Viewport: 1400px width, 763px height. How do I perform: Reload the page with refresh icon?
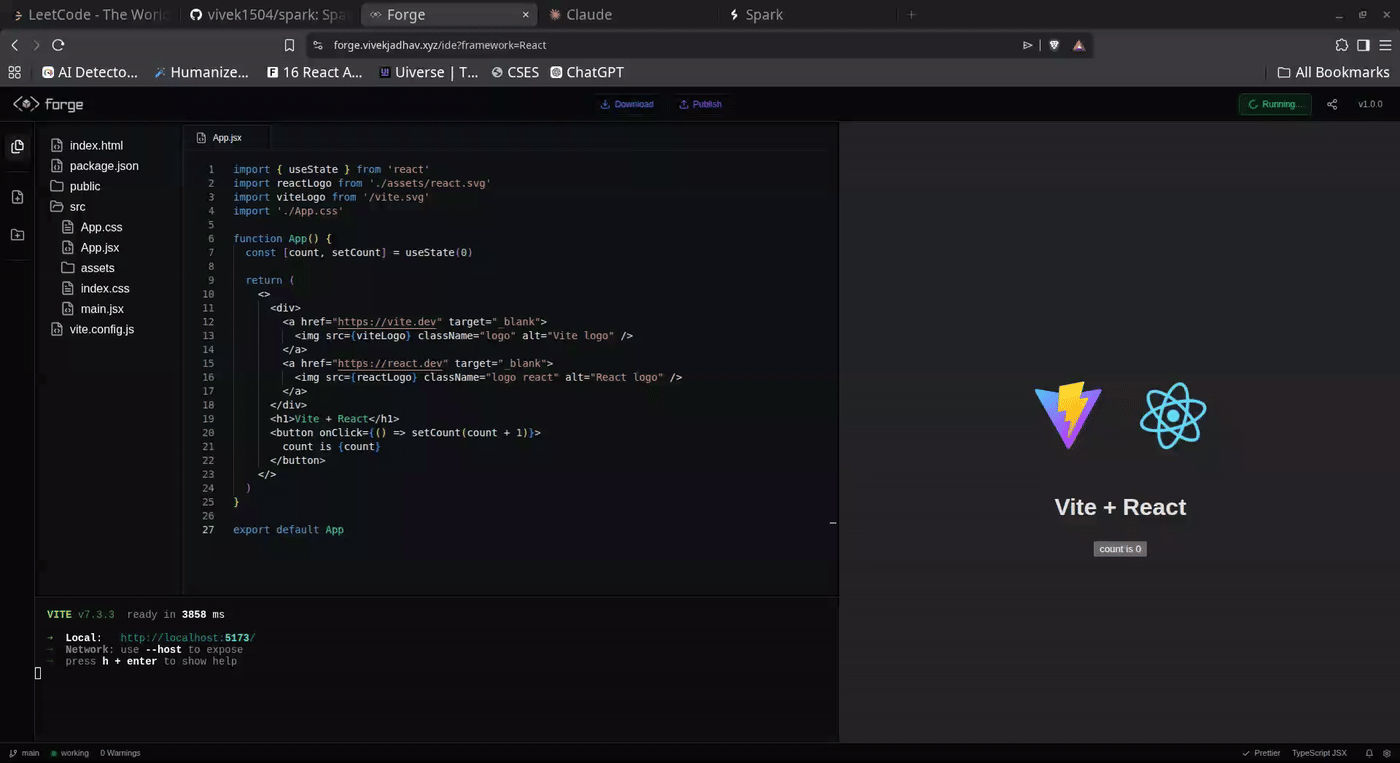[58, 45]
